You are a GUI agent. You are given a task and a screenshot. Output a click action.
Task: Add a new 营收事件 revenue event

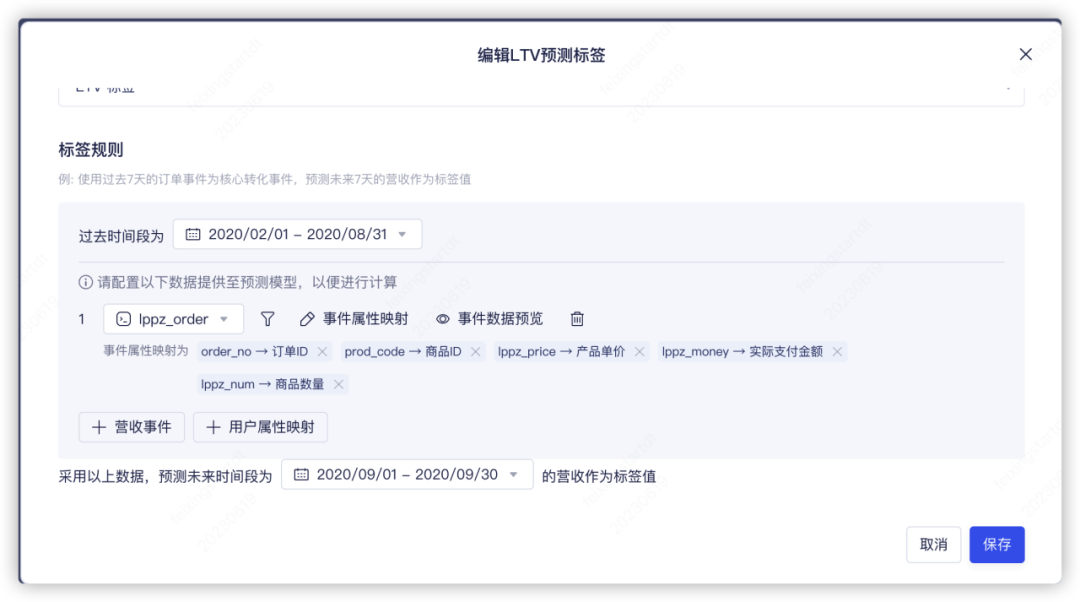coord(131,427)
